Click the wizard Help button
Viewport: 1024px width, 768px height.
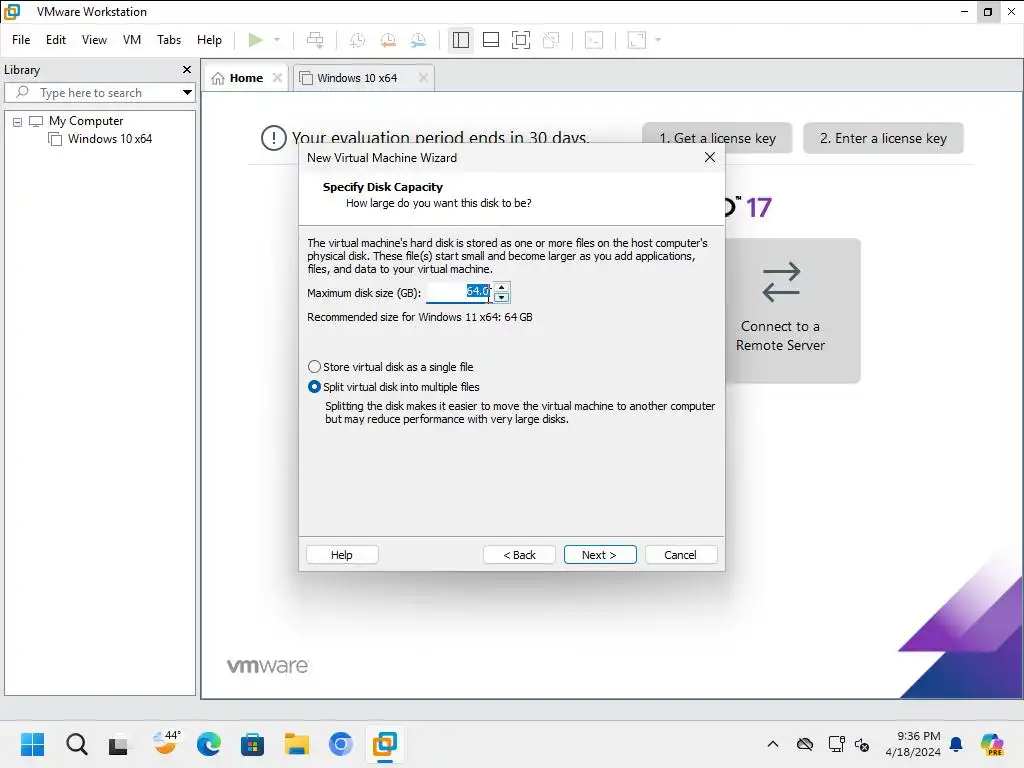pos(342,554)
